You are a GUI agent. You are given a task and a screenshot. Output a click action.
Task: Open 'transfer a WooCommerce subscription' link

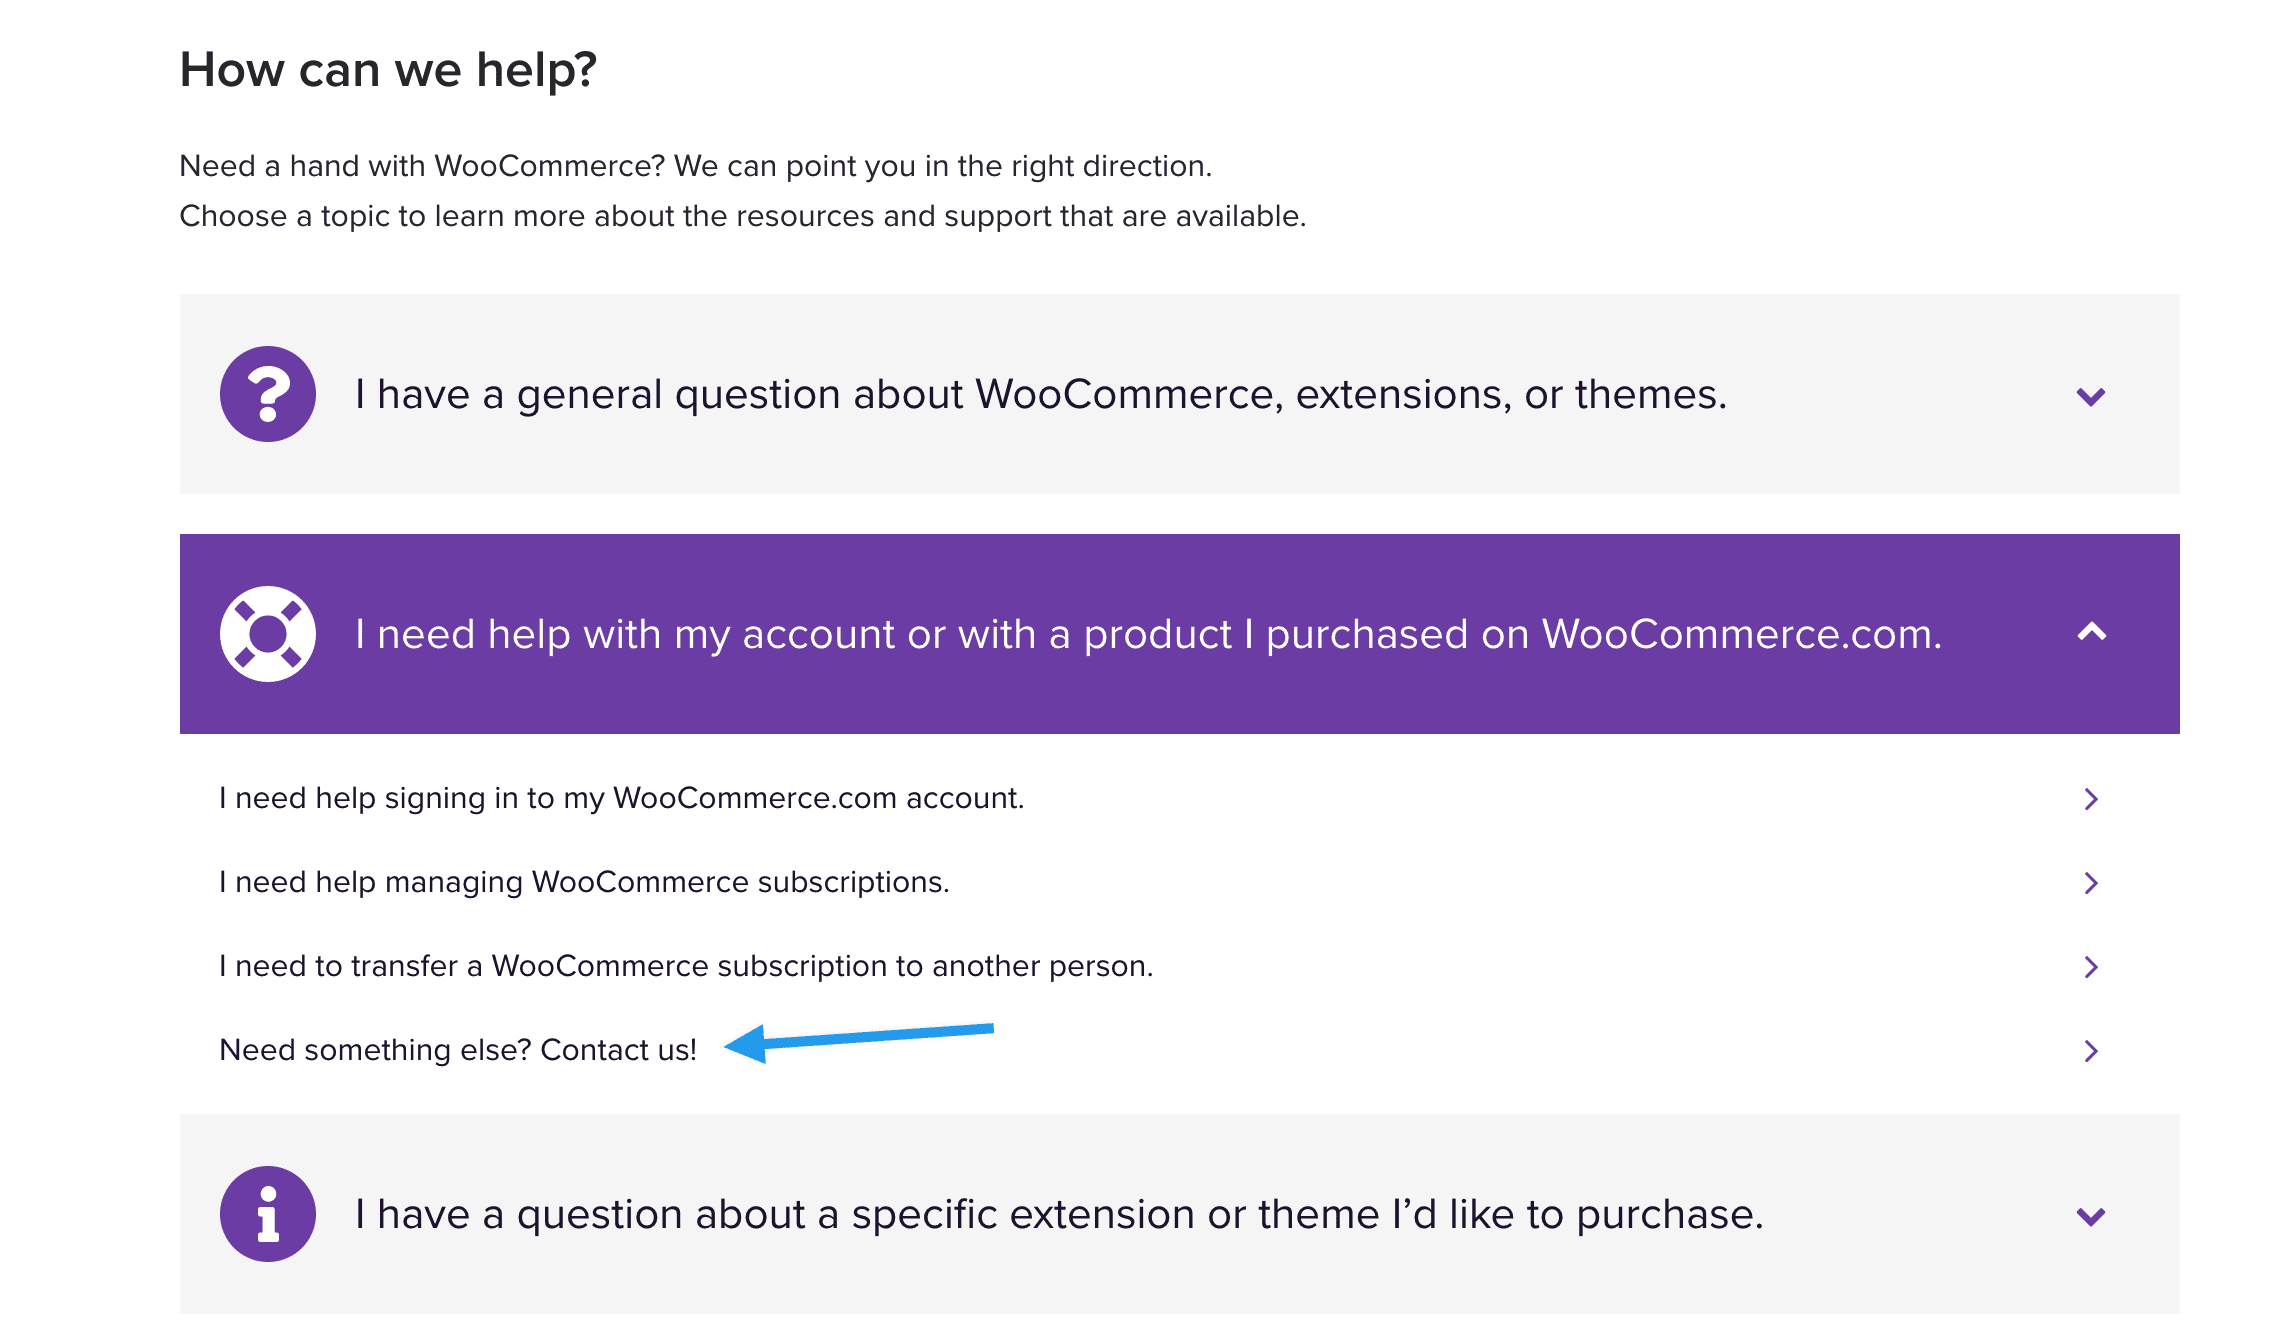coord(686,966)
